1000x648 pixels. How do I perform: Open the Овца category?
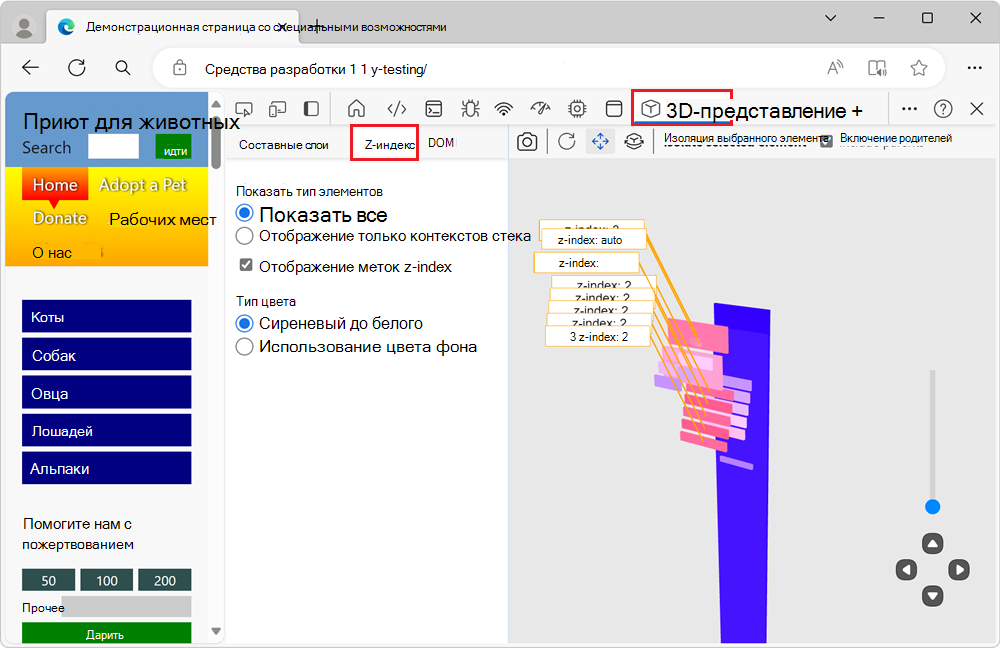tap(107, 392)
